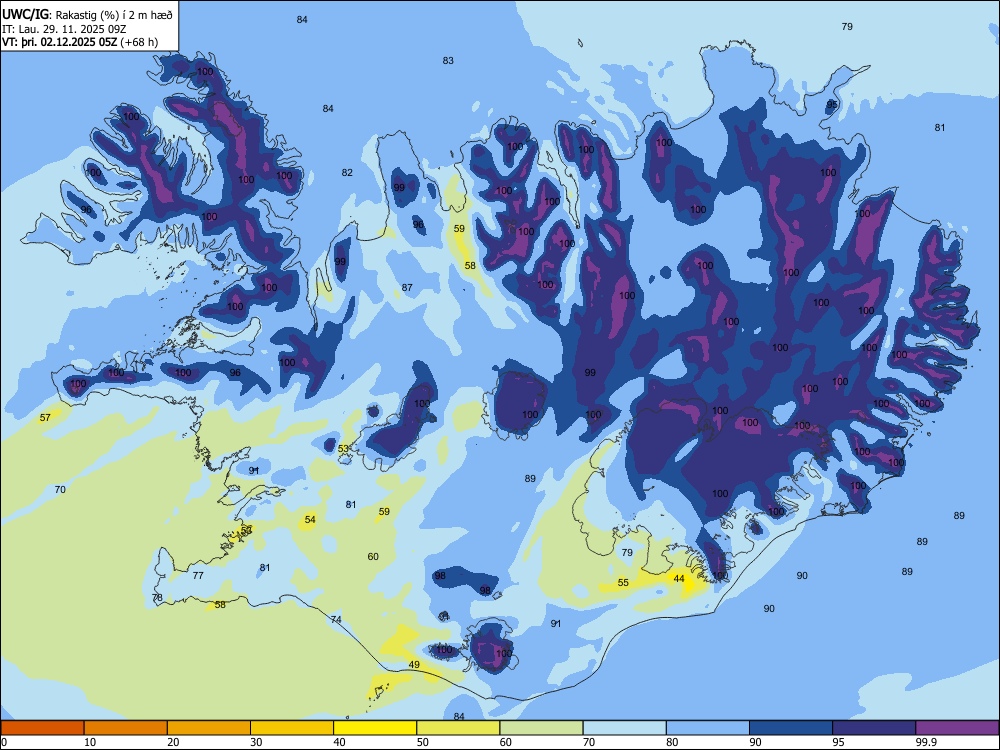1000x750 pixels.
Task: Click the 'VT: þri. 02.12.2025 05Z' valid time
Action: [x=60, y=43]
